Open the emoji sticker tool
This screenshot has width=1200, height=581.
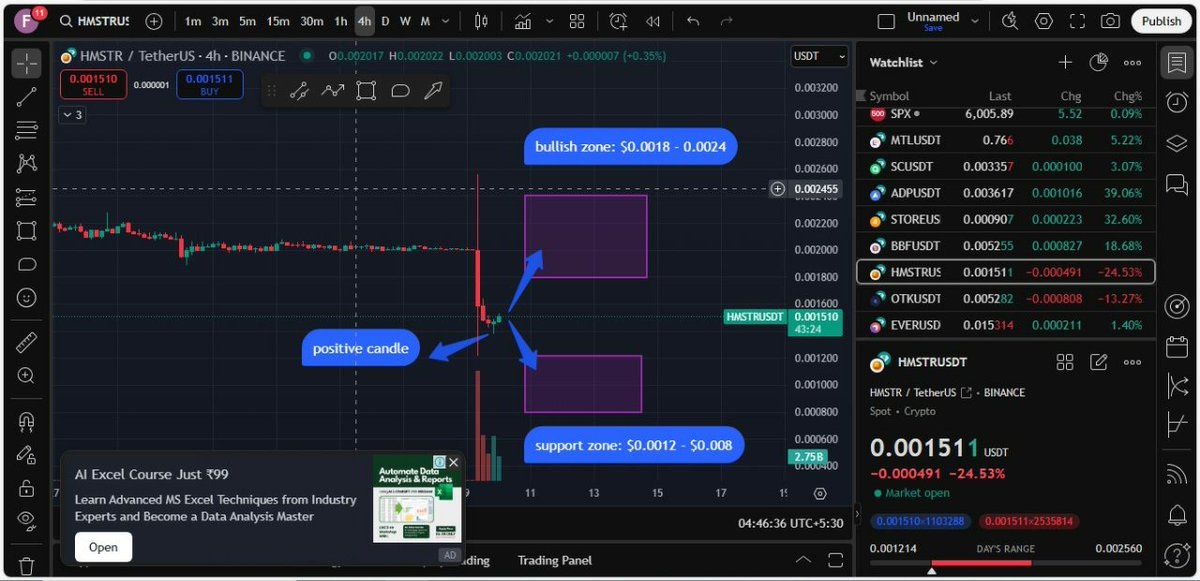pos(27,297)
